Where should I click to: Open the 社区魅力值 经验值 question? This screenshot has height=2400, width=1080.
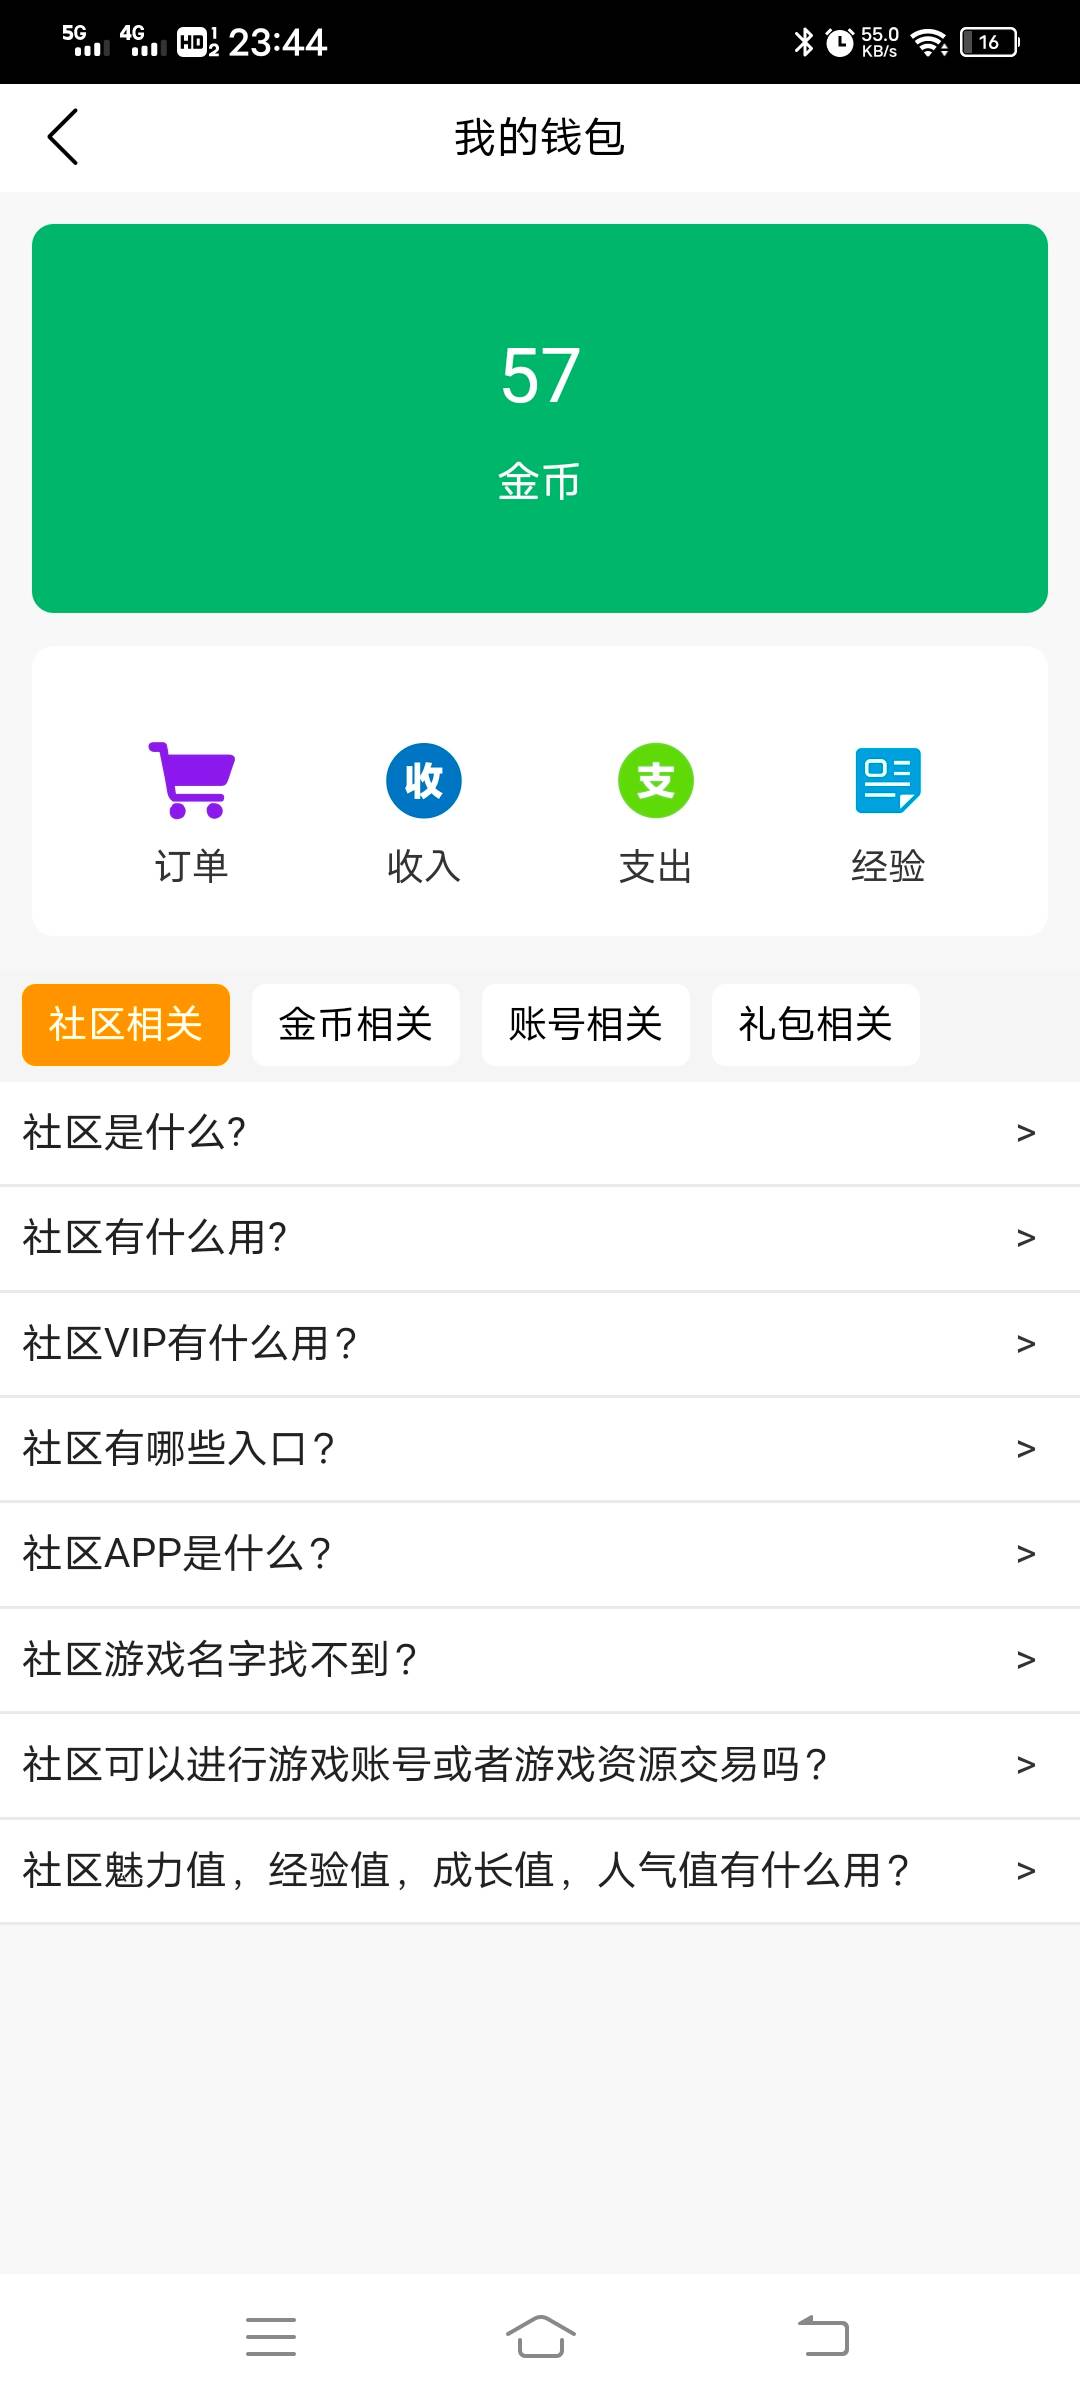(x=466, y=1871)
